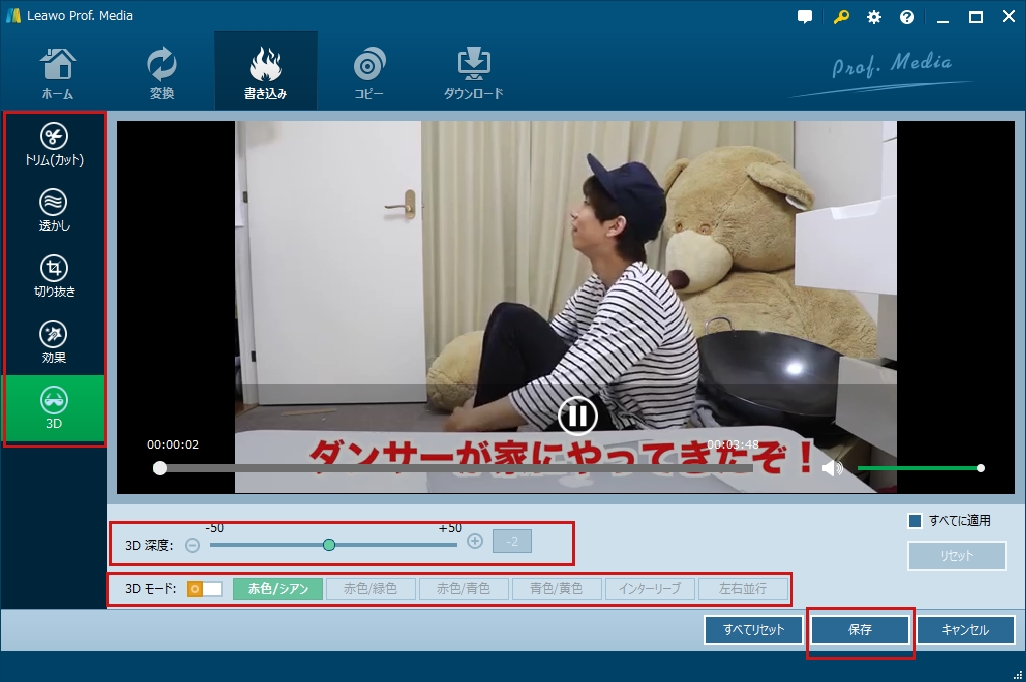Screen dimensions: 1026x682
Task: Open the feedback chat bubble icon
Action: tap(805, 17)
